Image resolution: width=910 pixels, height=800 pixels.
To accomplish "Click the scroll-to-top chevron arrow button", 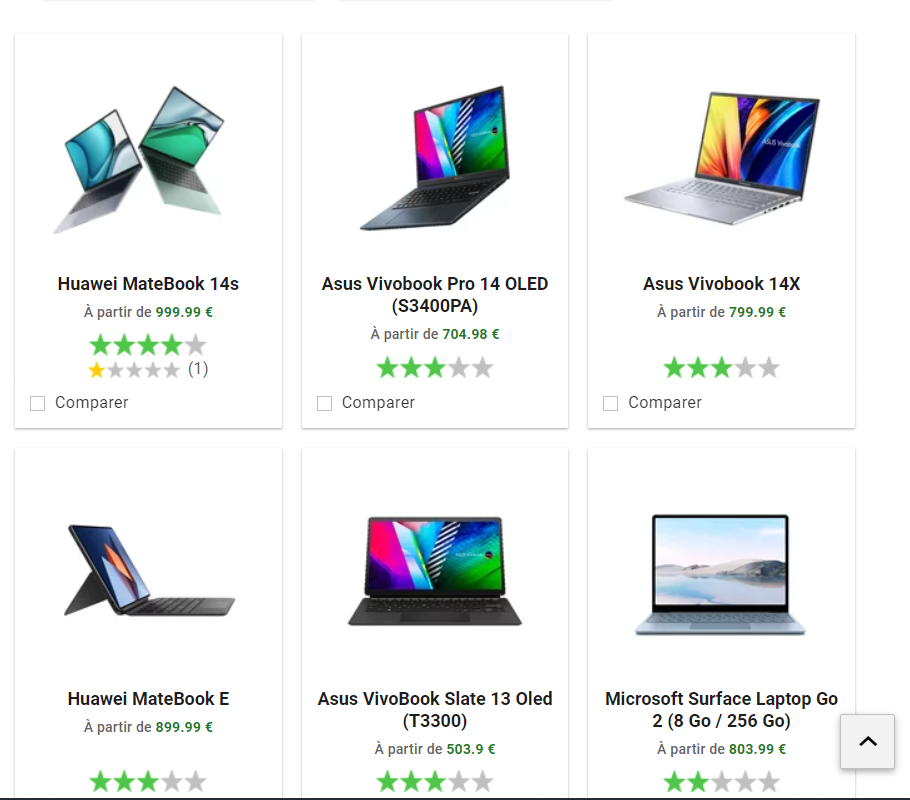I will [867, 741].
